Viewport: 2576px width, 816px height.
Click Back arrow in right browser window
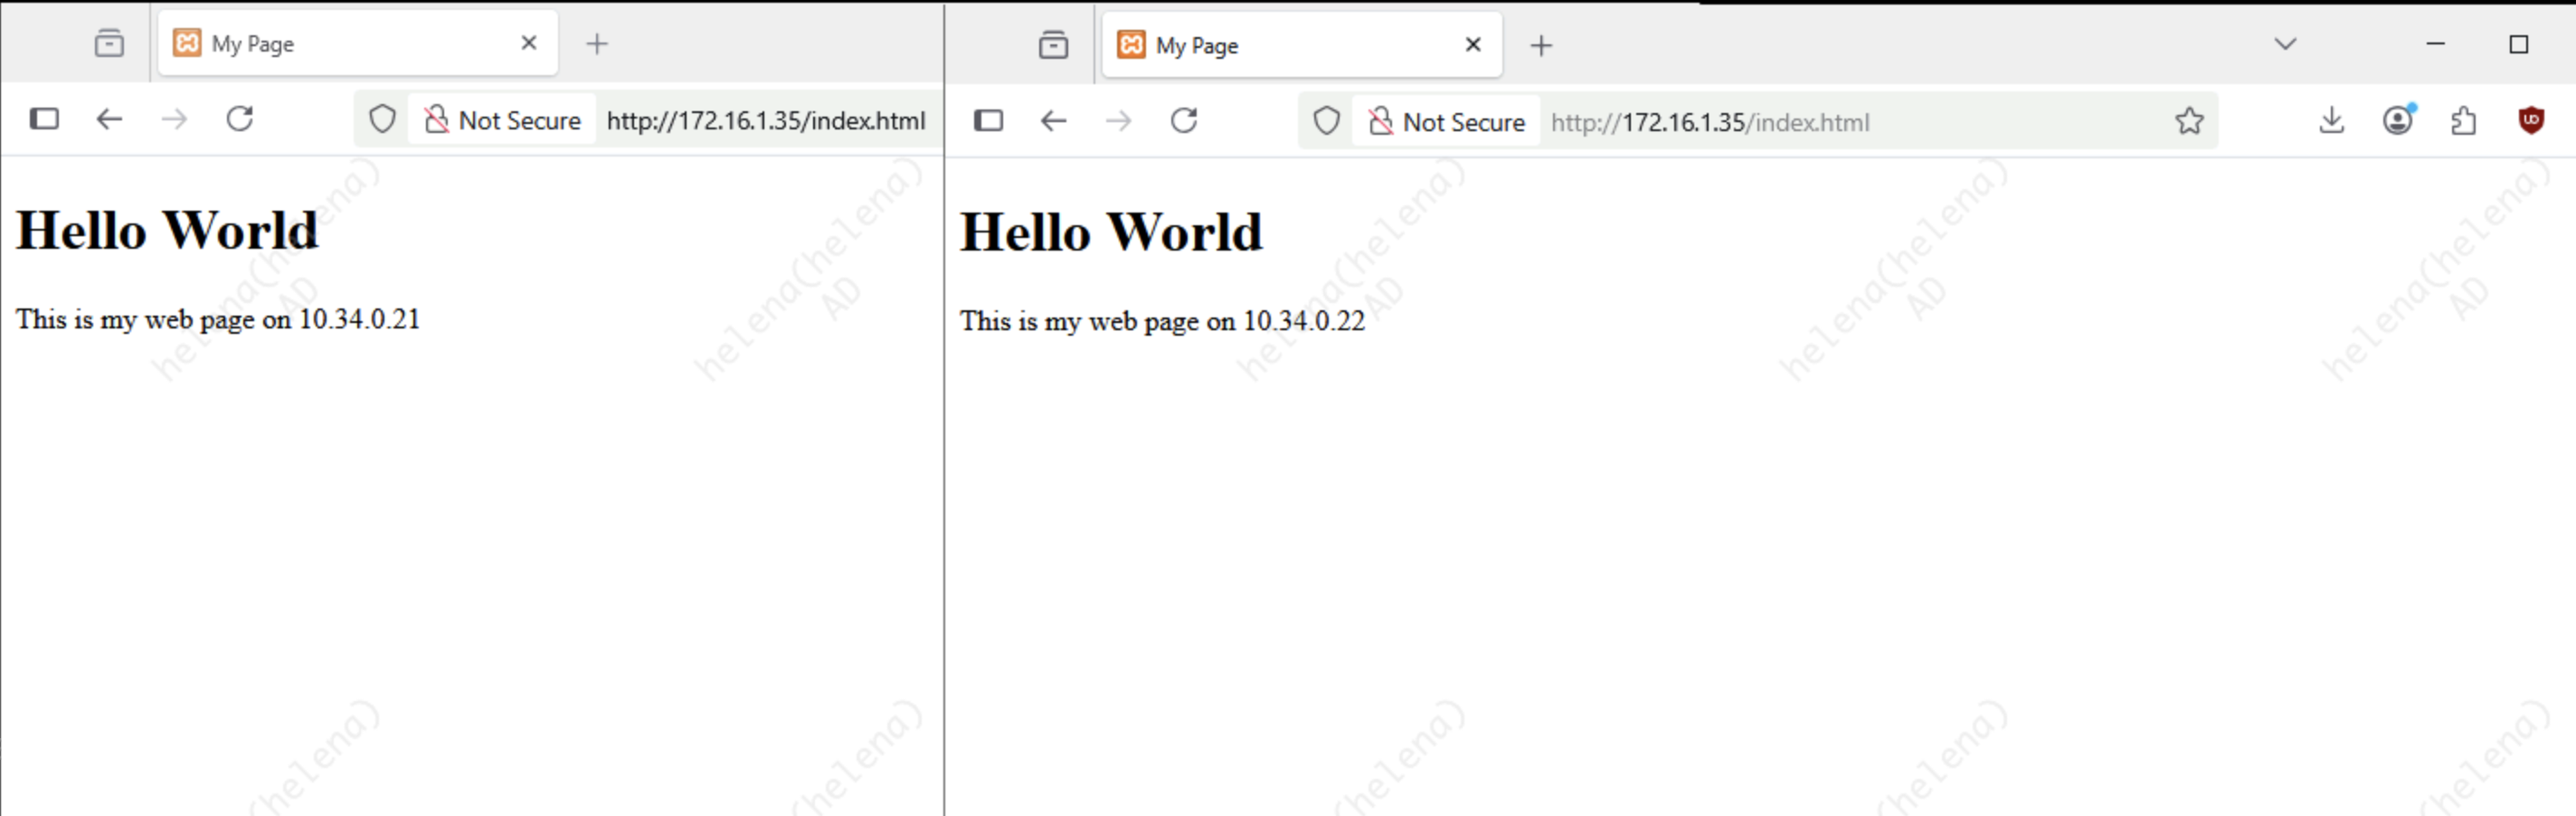click(x=1053, y=121)
